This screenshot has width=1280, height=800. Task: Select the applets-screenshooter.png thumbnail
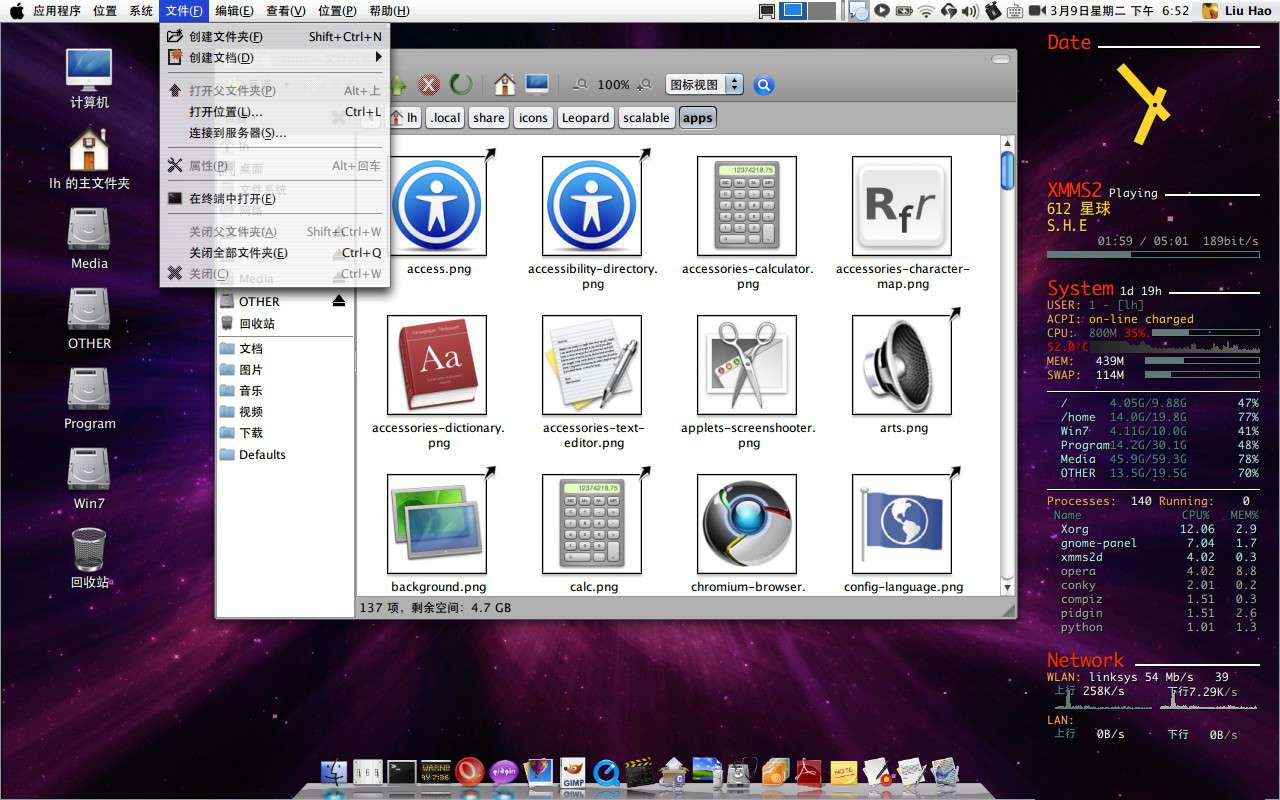747,365
